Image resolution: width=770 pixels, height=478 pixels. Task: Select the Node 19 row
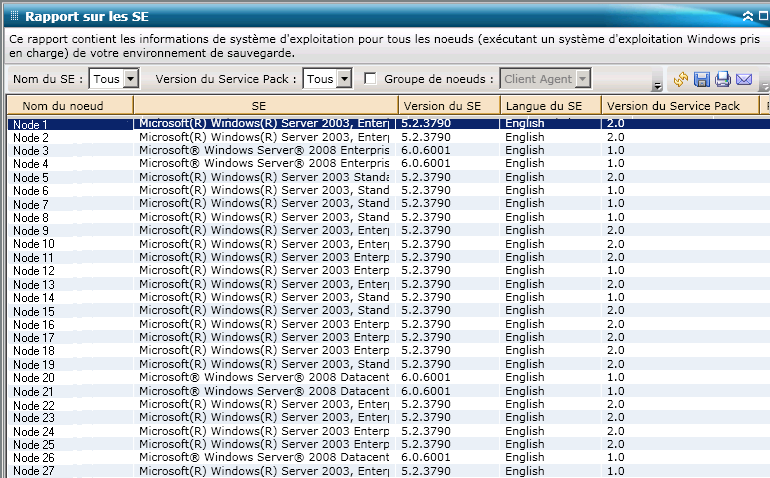coord(388,364)
